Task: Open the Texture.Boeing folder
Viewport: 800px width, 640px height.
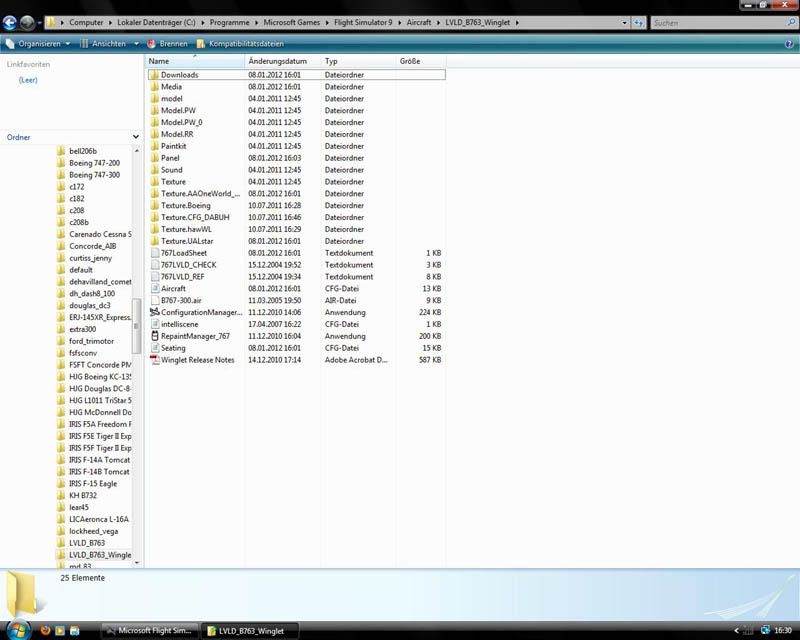Action: (x=185, y=205)
